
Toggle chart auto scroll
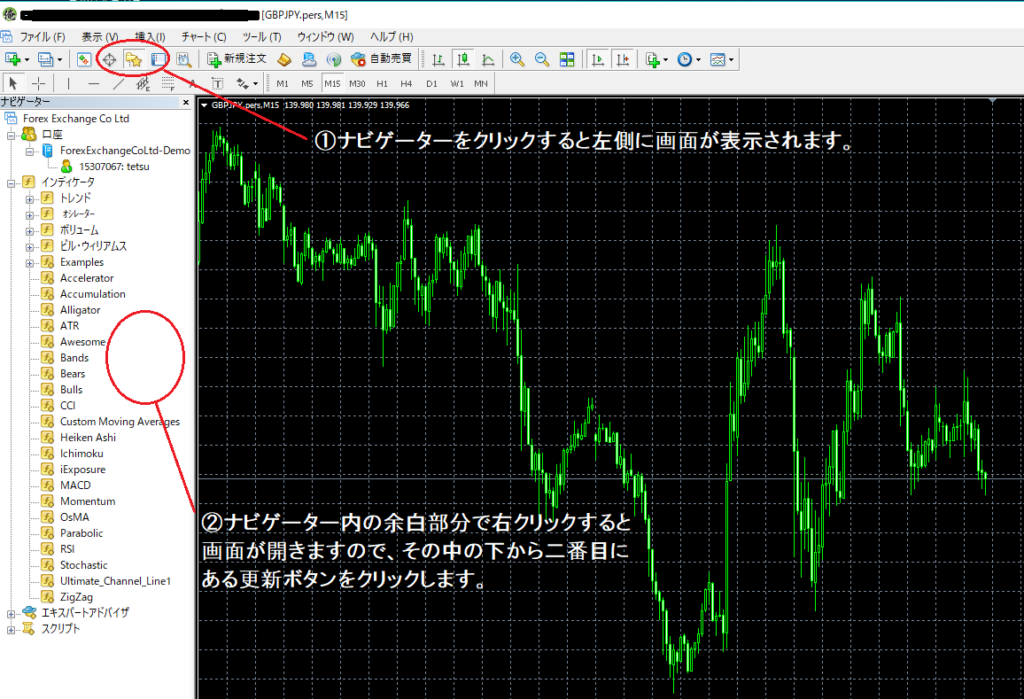[x=598, y=59]
